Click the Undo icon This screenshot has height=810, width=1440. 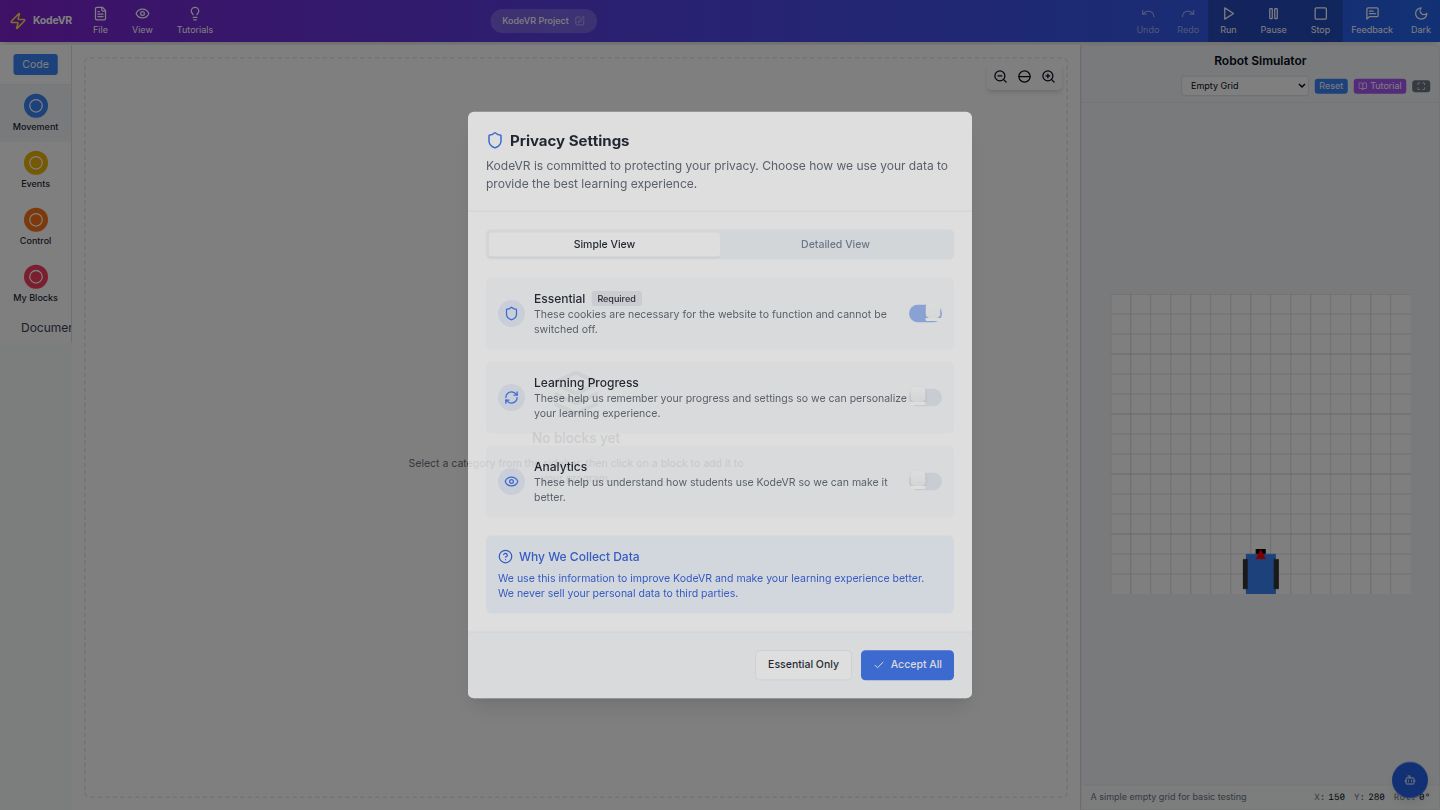click(x=1148, y=14)
